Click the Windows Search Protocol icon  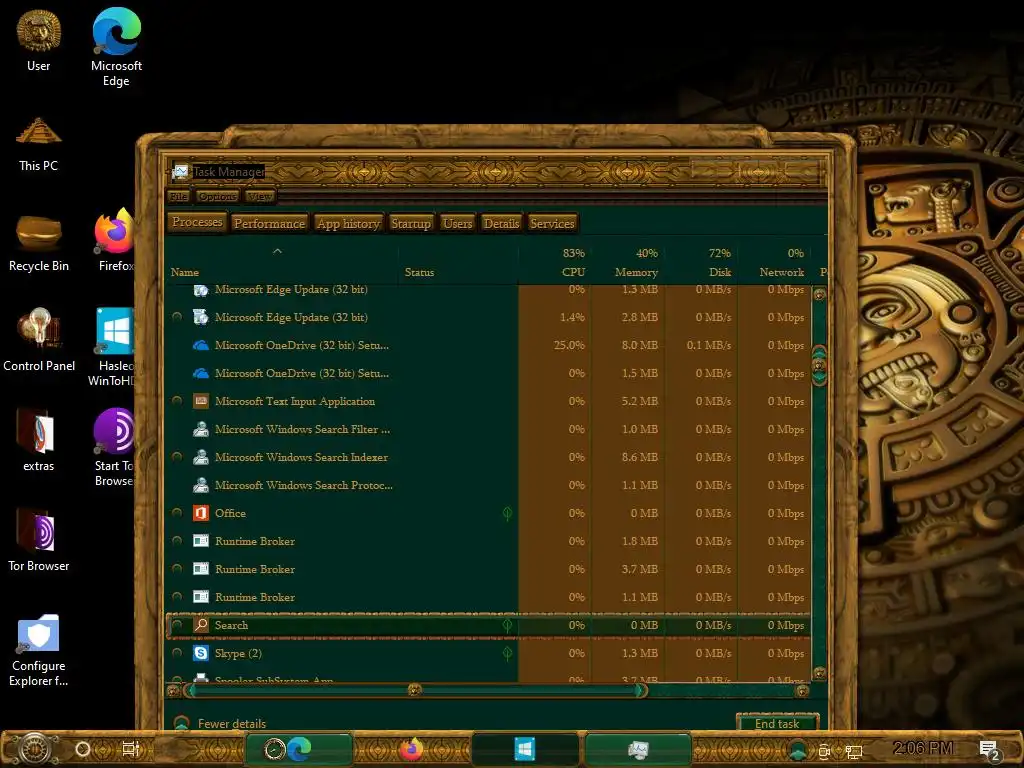pos(200,485)
